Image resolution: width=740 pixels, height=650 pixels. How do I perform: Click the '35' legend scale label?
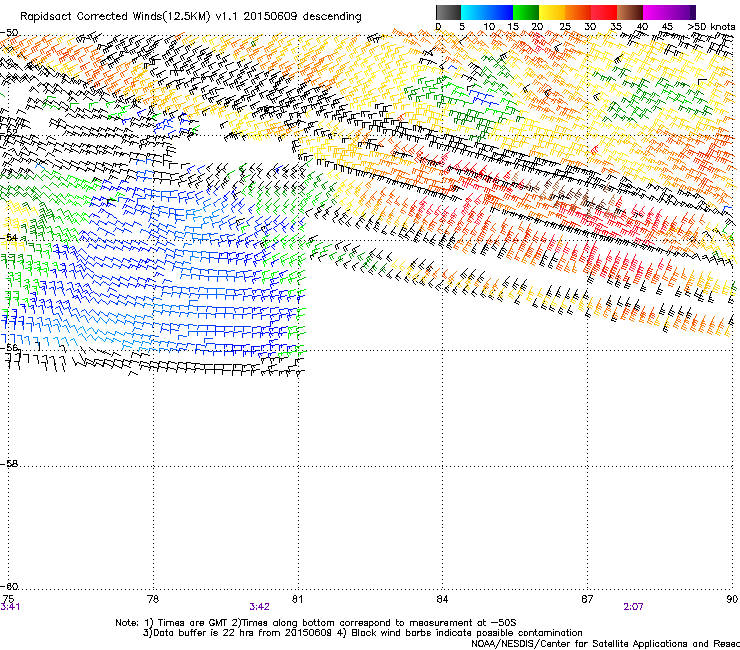(616, 26)
